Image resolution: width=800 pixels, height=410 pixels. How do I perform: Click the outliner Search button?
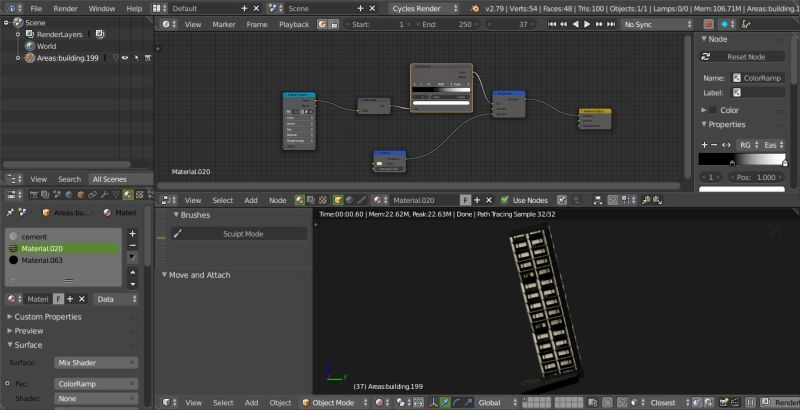pos(69,179)
